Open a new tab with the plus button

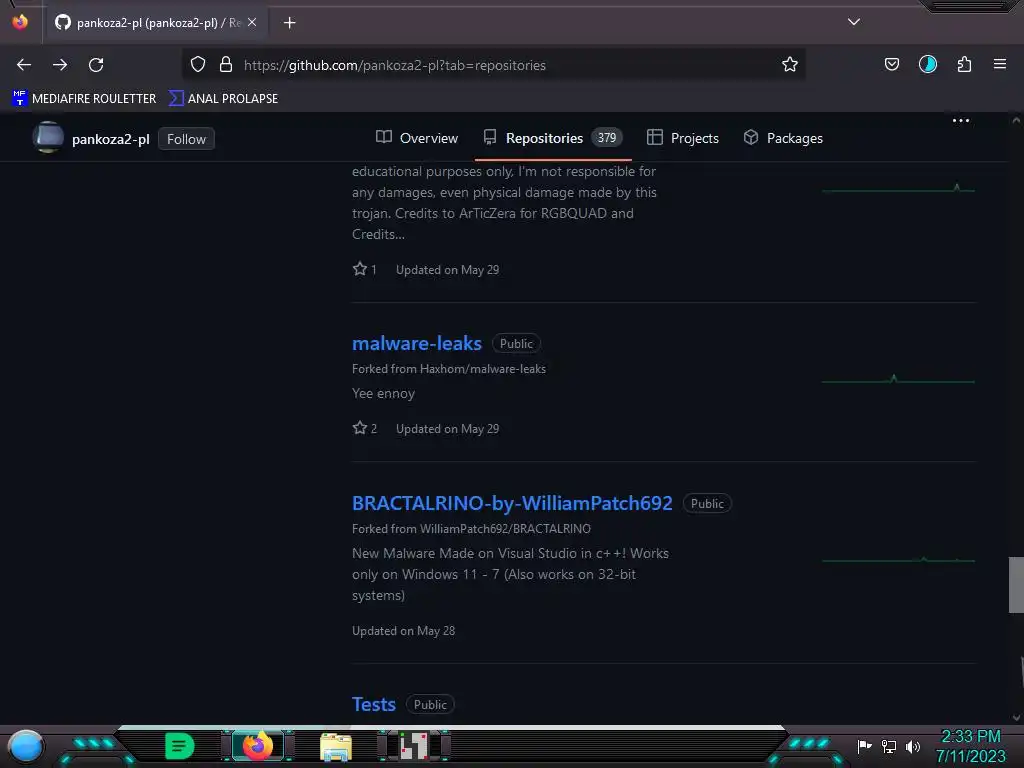[289, 23]
